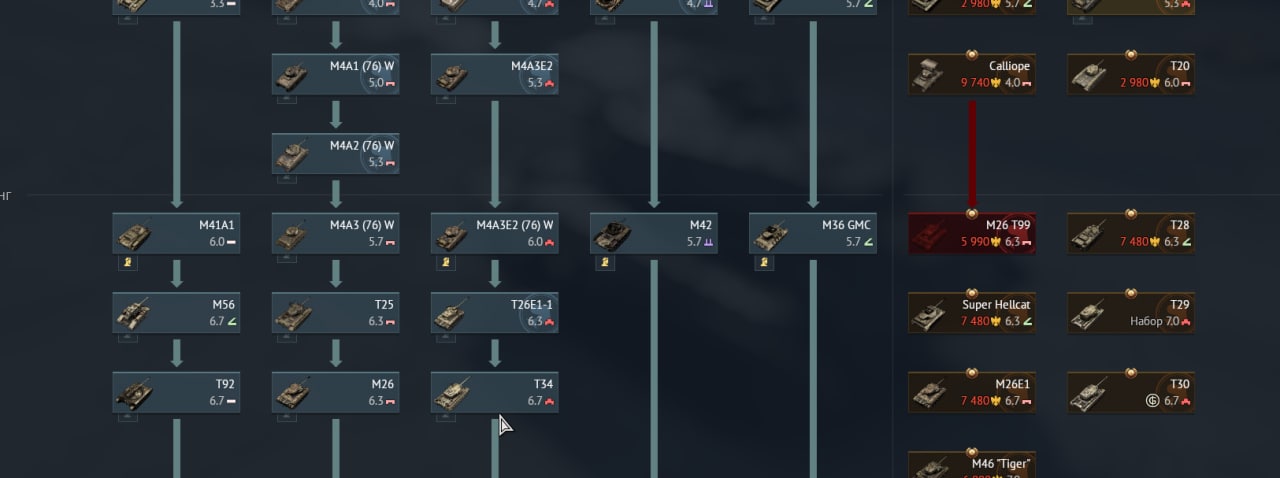Click the M4A3E2 (76) W card

[494, 233]
